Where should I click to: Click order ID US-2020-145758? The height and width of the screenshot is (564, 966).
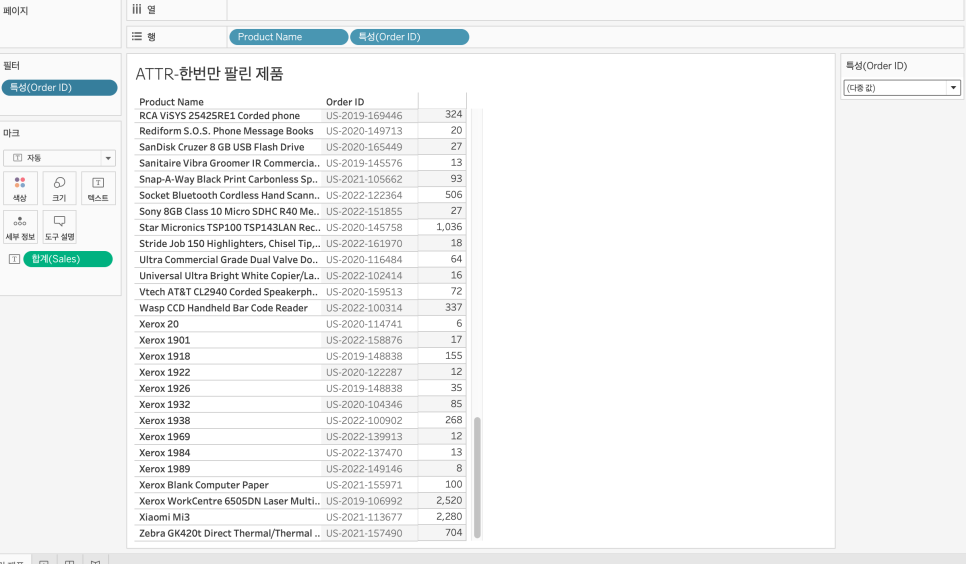pyautogui.click(x=364, y=227)
